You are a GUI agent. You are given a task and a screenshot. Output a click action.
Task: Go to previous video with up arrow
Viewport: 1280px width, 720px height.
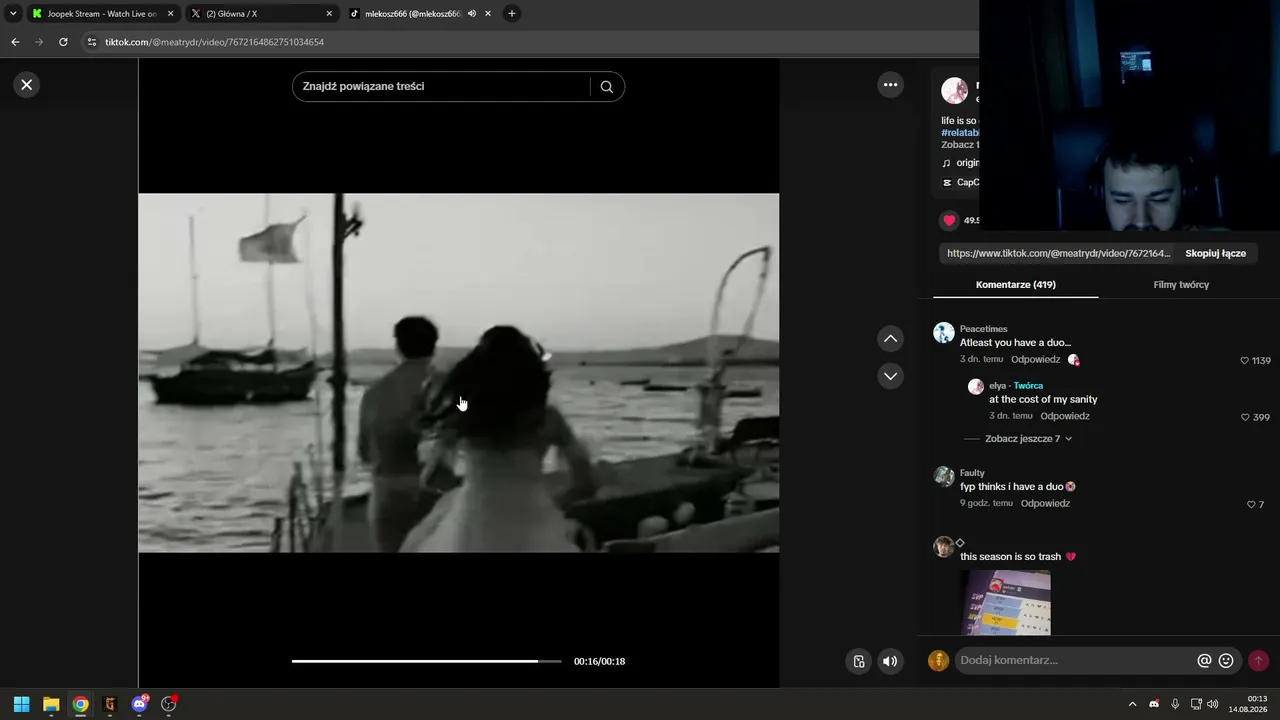(891, 339)
